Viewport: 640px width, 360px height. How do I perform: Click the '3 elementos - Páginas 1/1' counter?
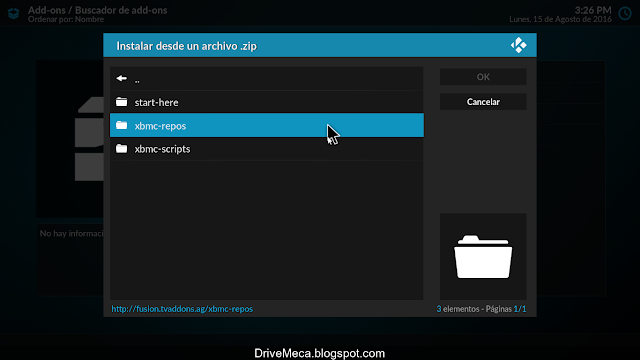tap(481, 309)
